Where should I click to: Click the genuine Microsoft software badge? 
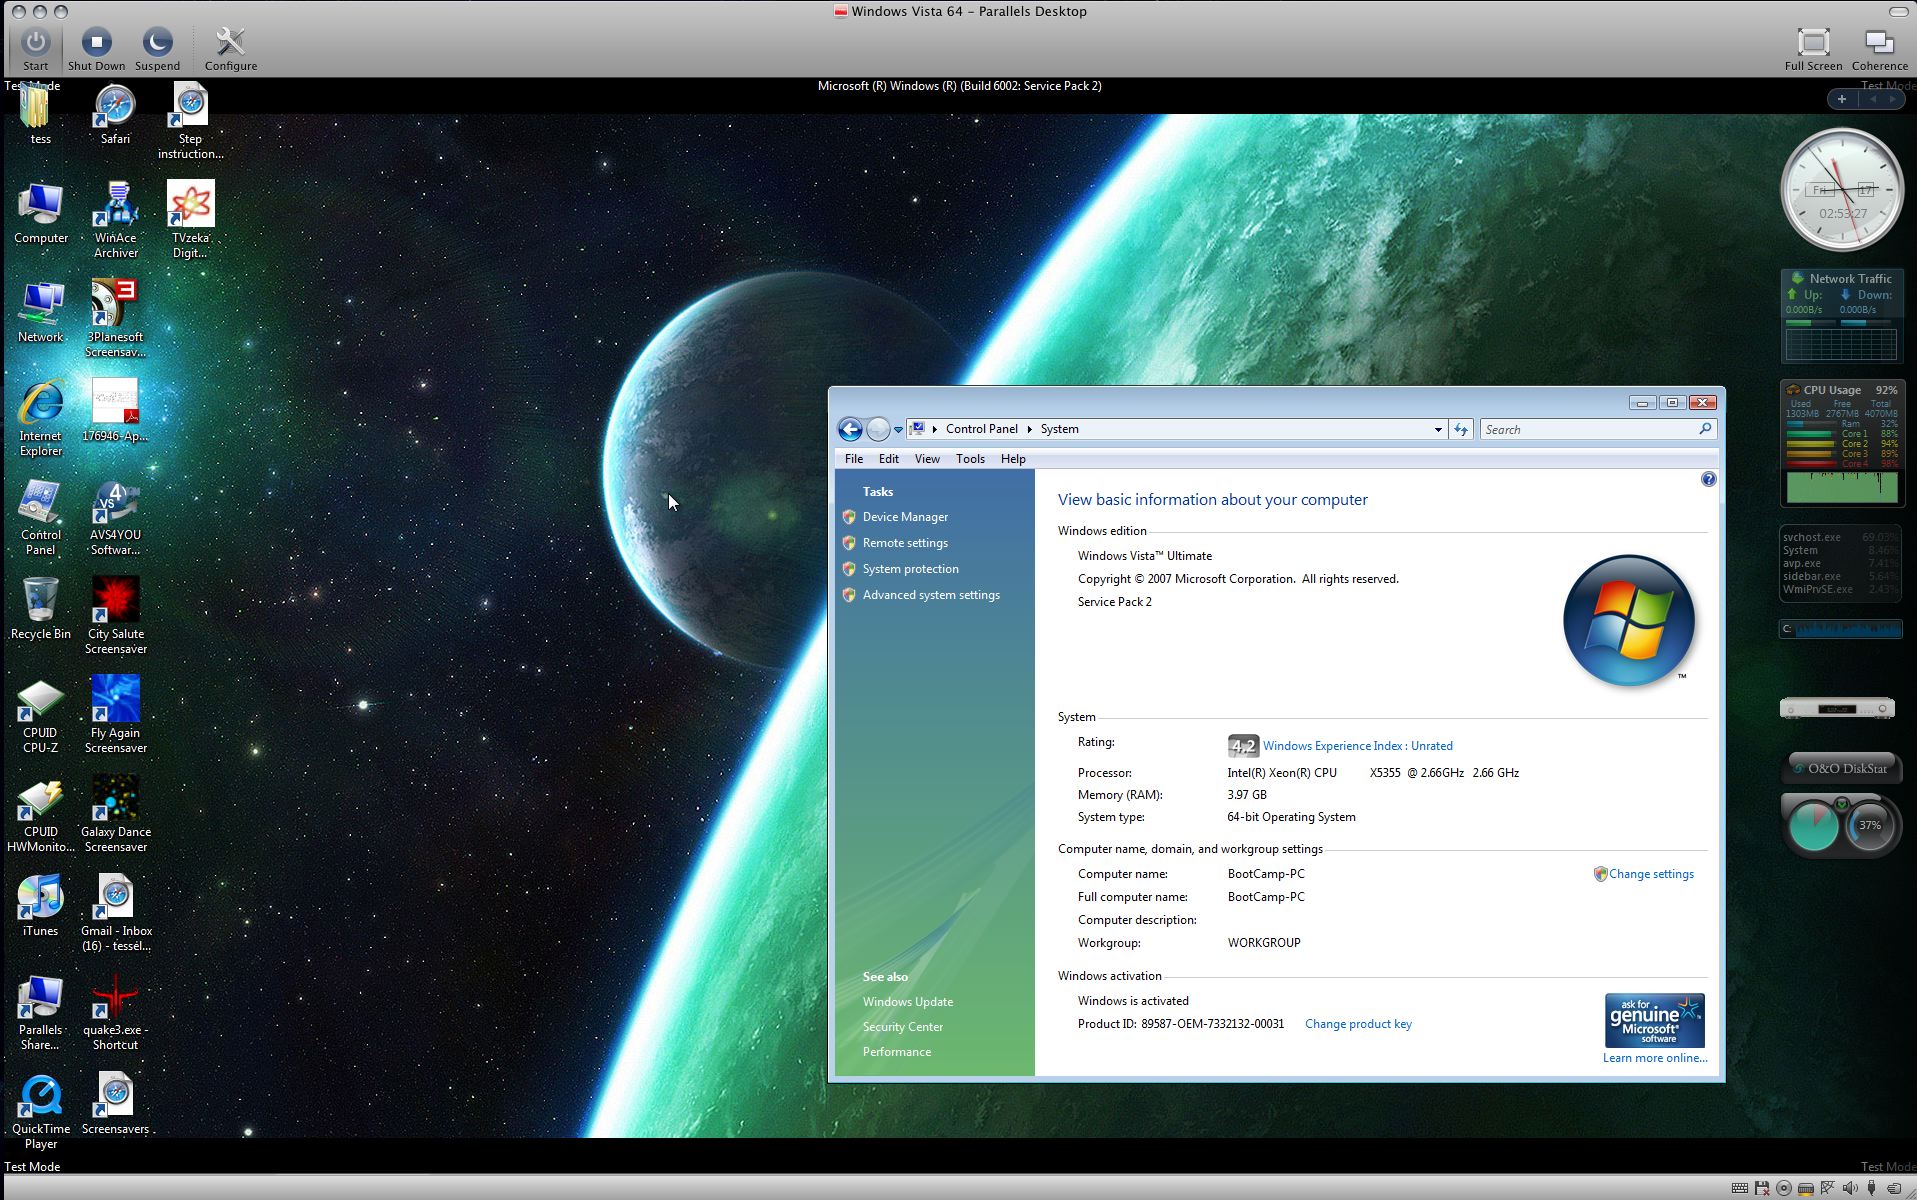(x=1654, y=1020)
